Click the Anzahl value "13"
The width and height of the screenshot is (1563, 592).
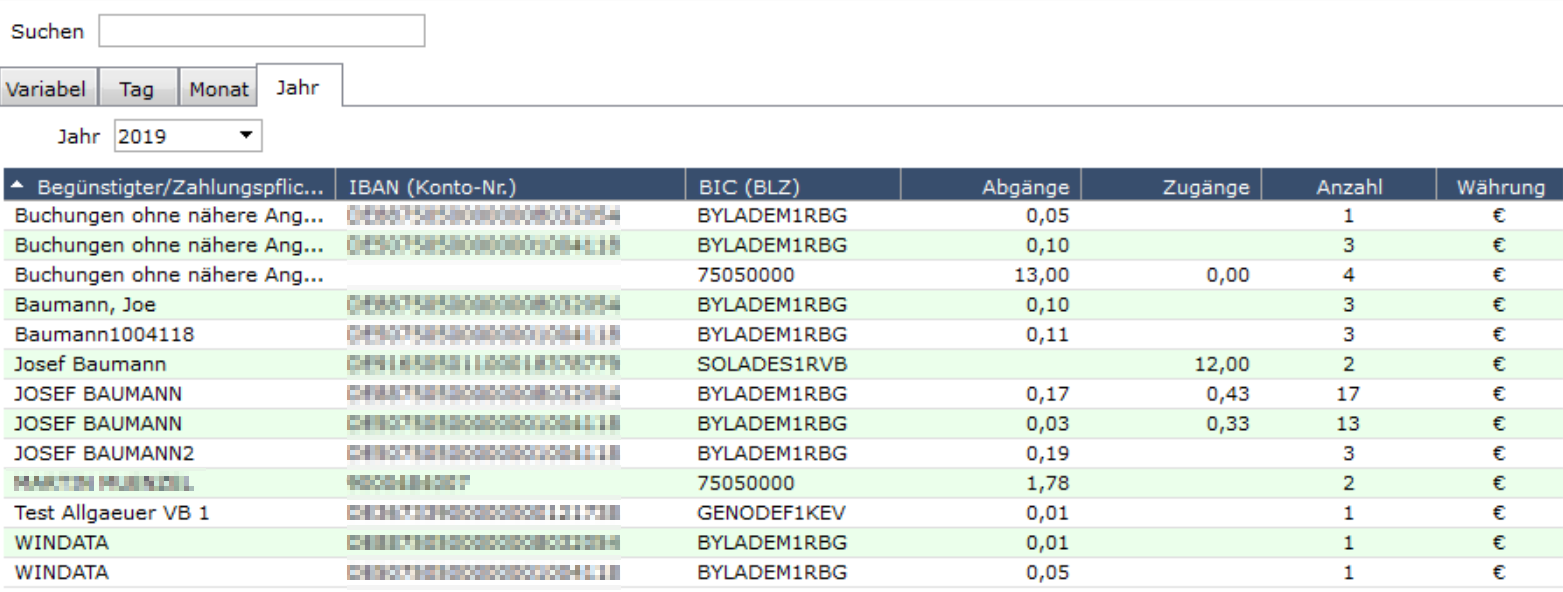[x=1348, y=424]
